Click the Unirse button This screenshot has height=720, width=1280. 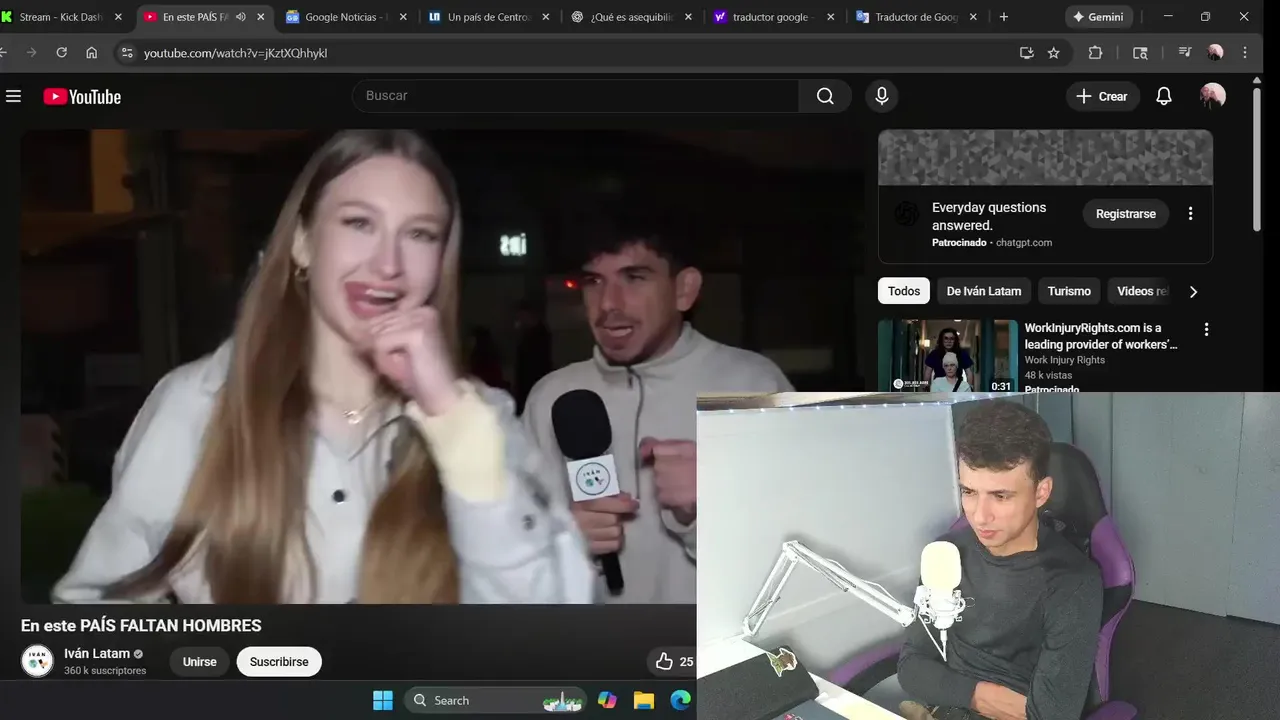click(x=199, y=662)
